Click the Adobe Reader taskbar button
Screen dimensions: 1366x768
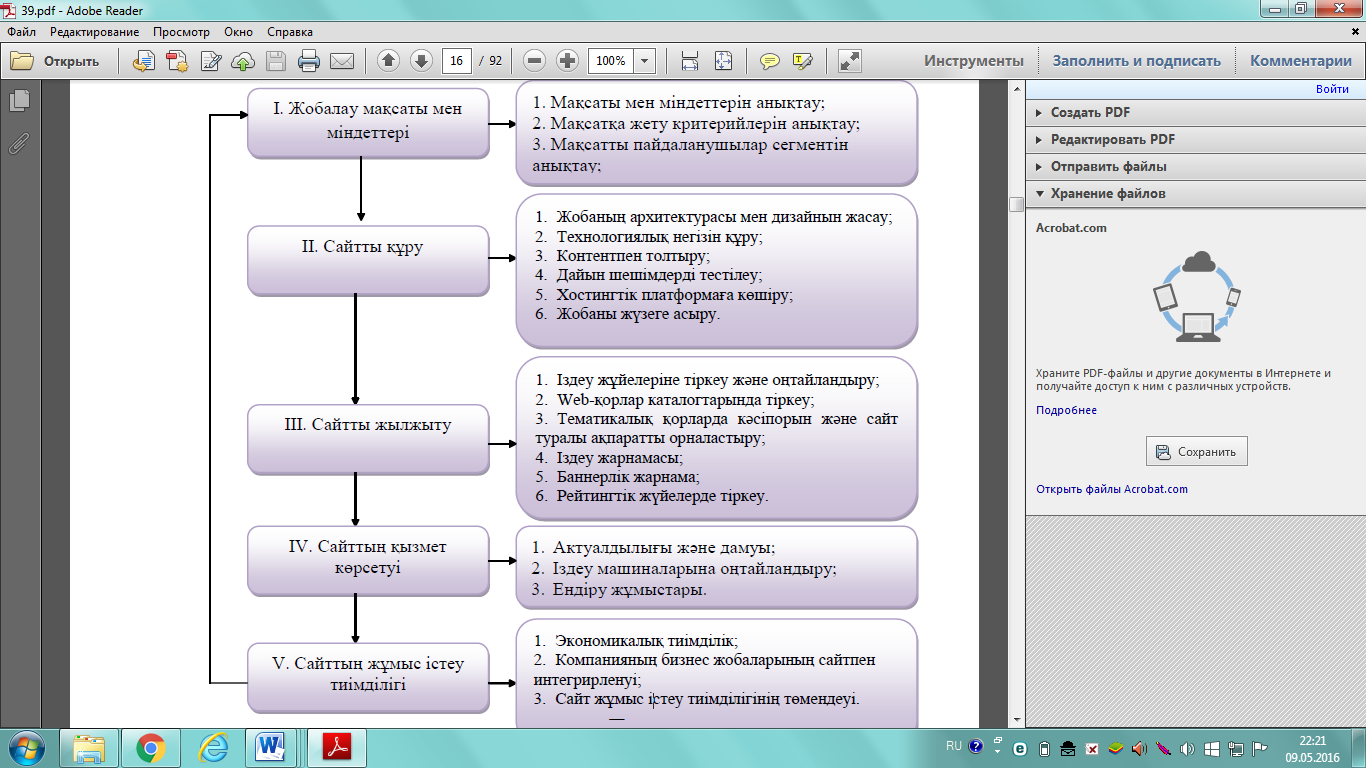[x=337, y=748]
